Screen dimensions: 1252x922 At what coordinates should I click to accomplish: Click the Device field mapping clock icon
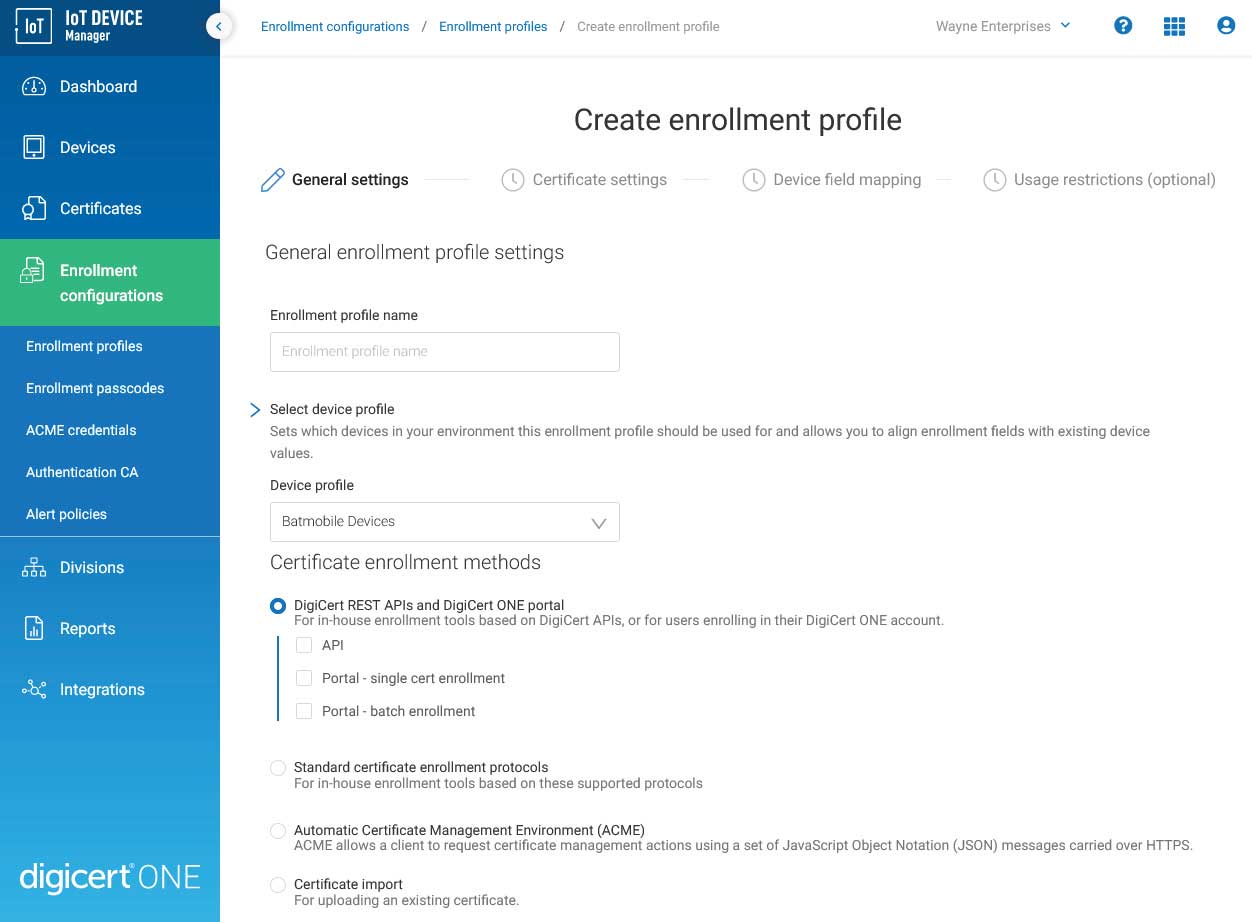[x=753, y=180]
